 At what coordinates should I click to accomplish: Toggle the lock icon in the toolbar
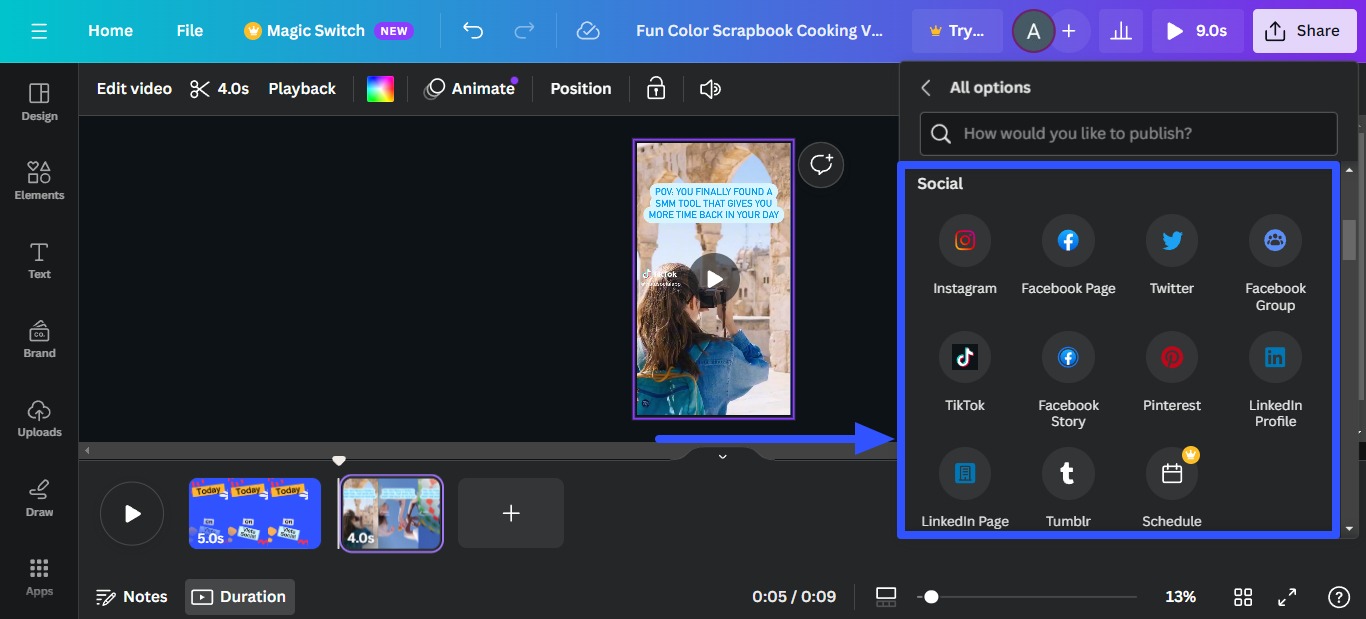point(656,89)
